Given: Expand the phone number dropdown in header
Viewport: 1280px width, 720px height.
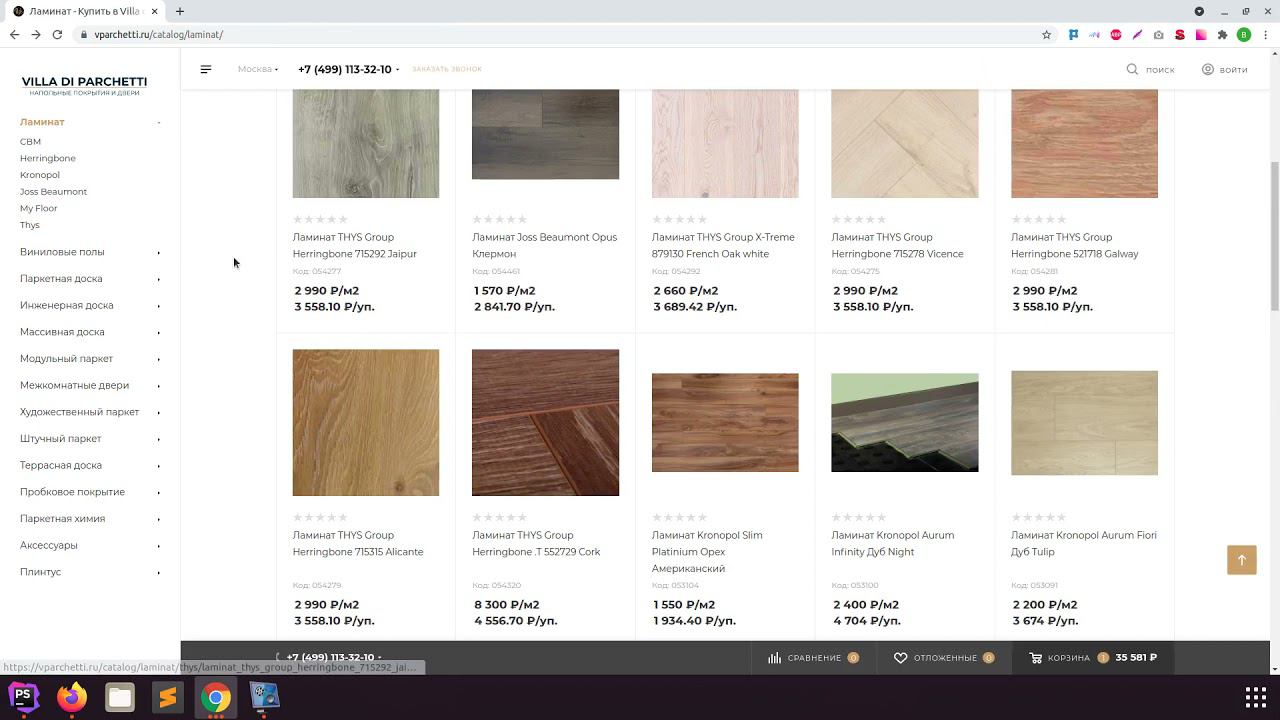Looking at the screenshot, I should pos(397,70).
